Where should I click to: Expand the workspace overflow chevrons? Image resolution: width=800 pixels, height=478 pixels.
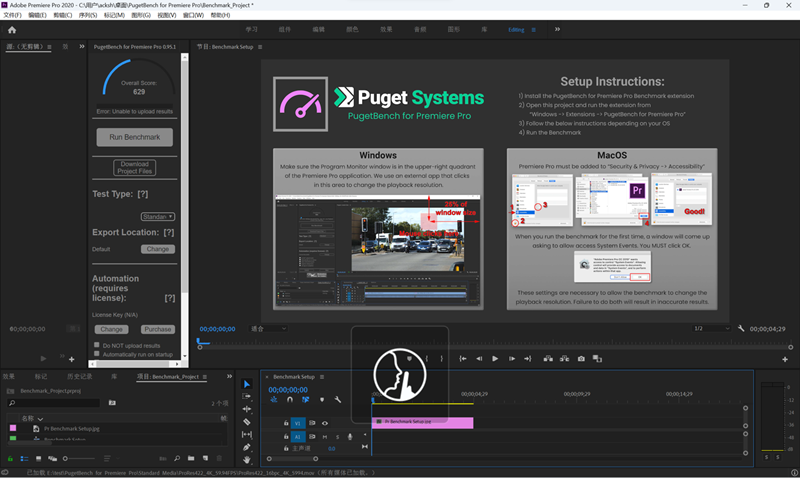pyautogui.click(x=557, y=30)
